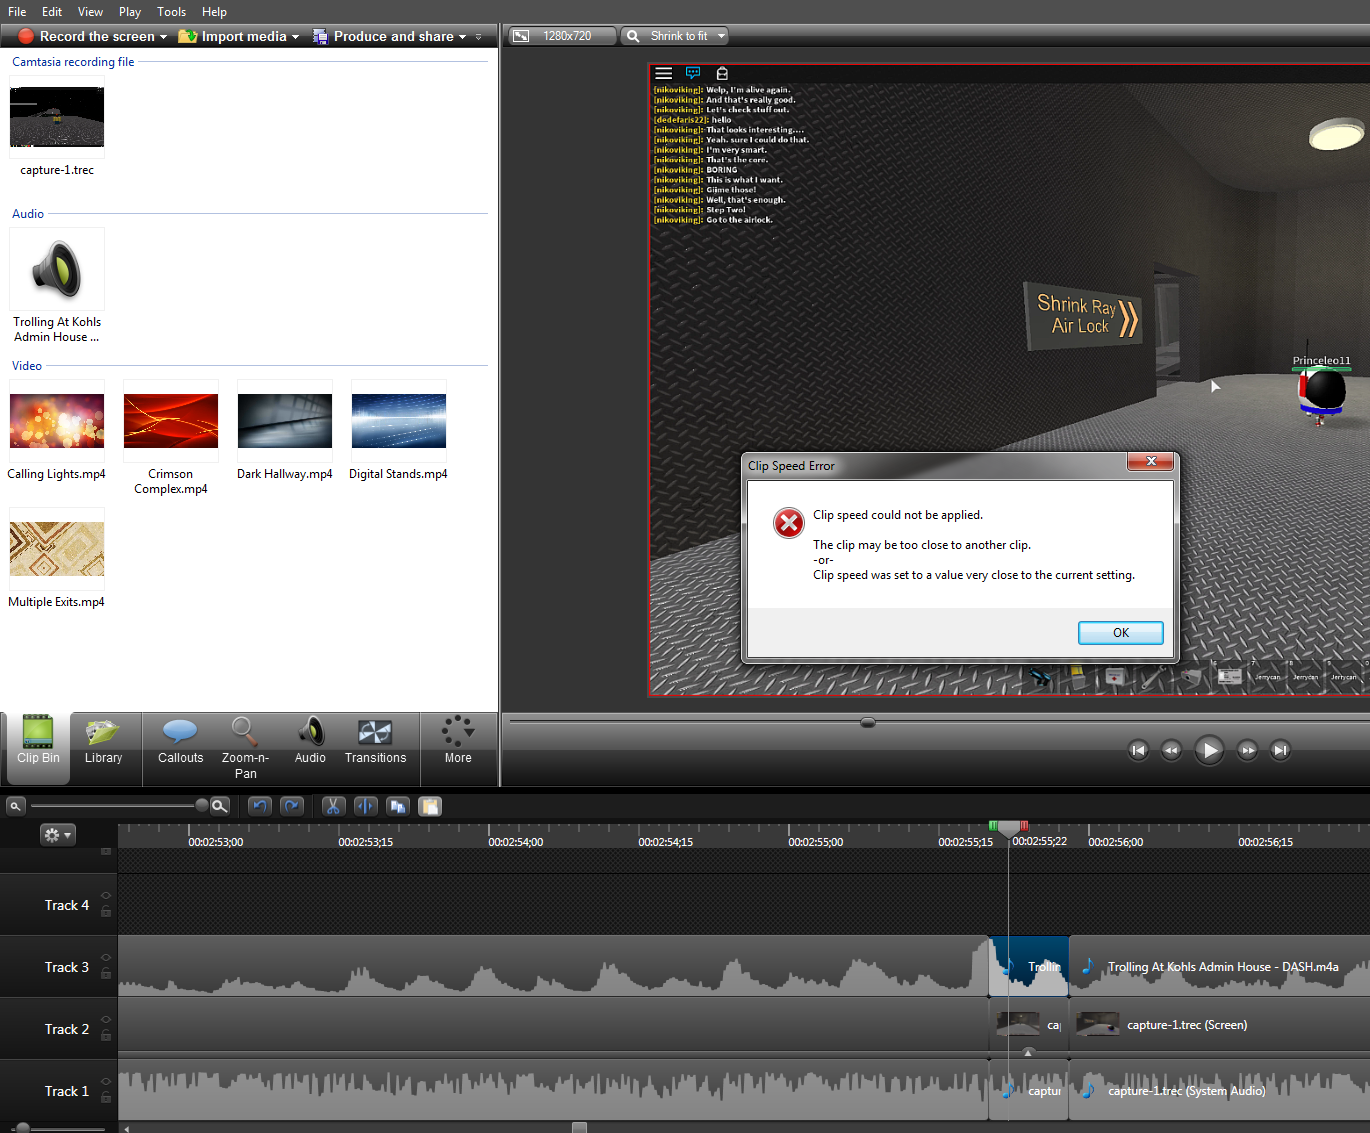Open Transitions tool tab
This screenshot has width=1370, height=1133.
point(375,743)
